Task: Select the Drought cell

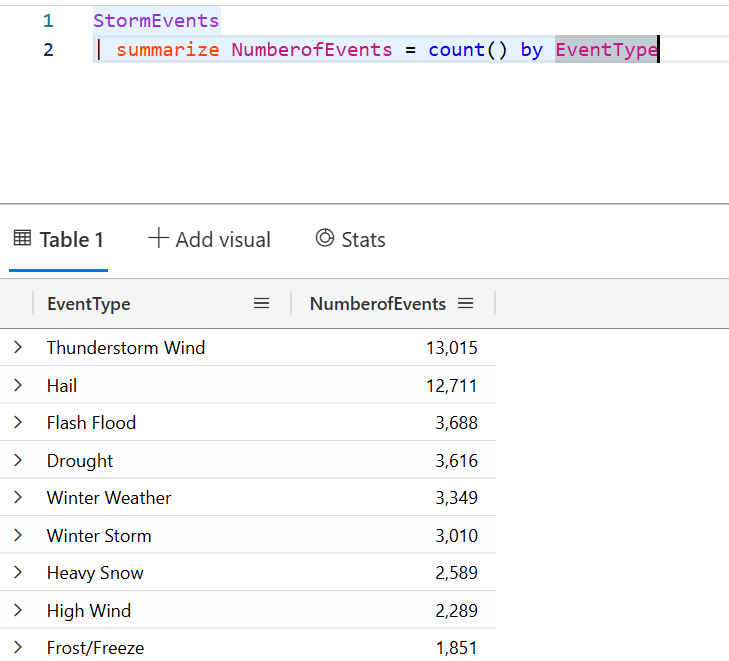Action: click(x=80, y=461)
